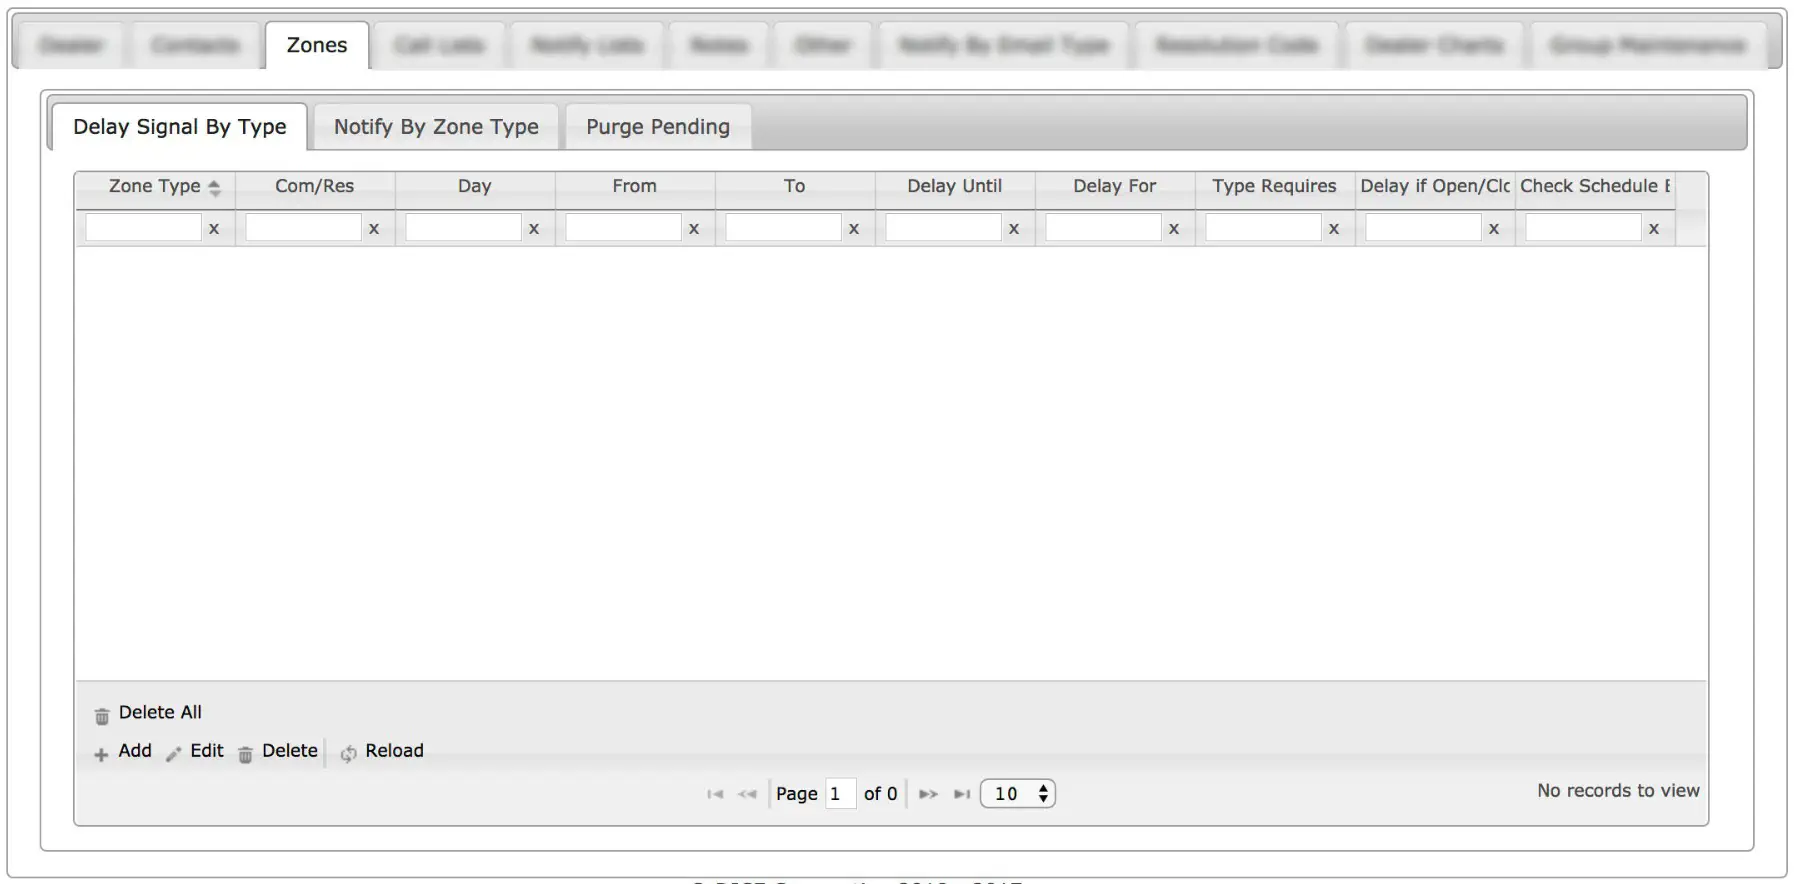This screenshot has width=1796, height=884.
Task: Focus the To filter field
Action: point(783,228)
